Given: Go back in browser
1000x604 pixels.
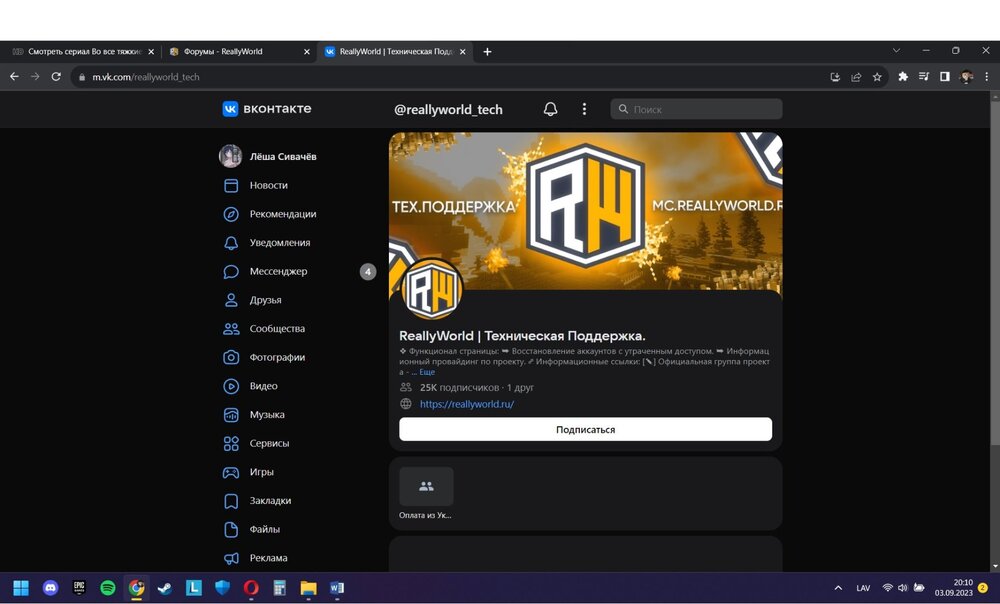Looking at the screenshot, I should (x=14, y=77).
